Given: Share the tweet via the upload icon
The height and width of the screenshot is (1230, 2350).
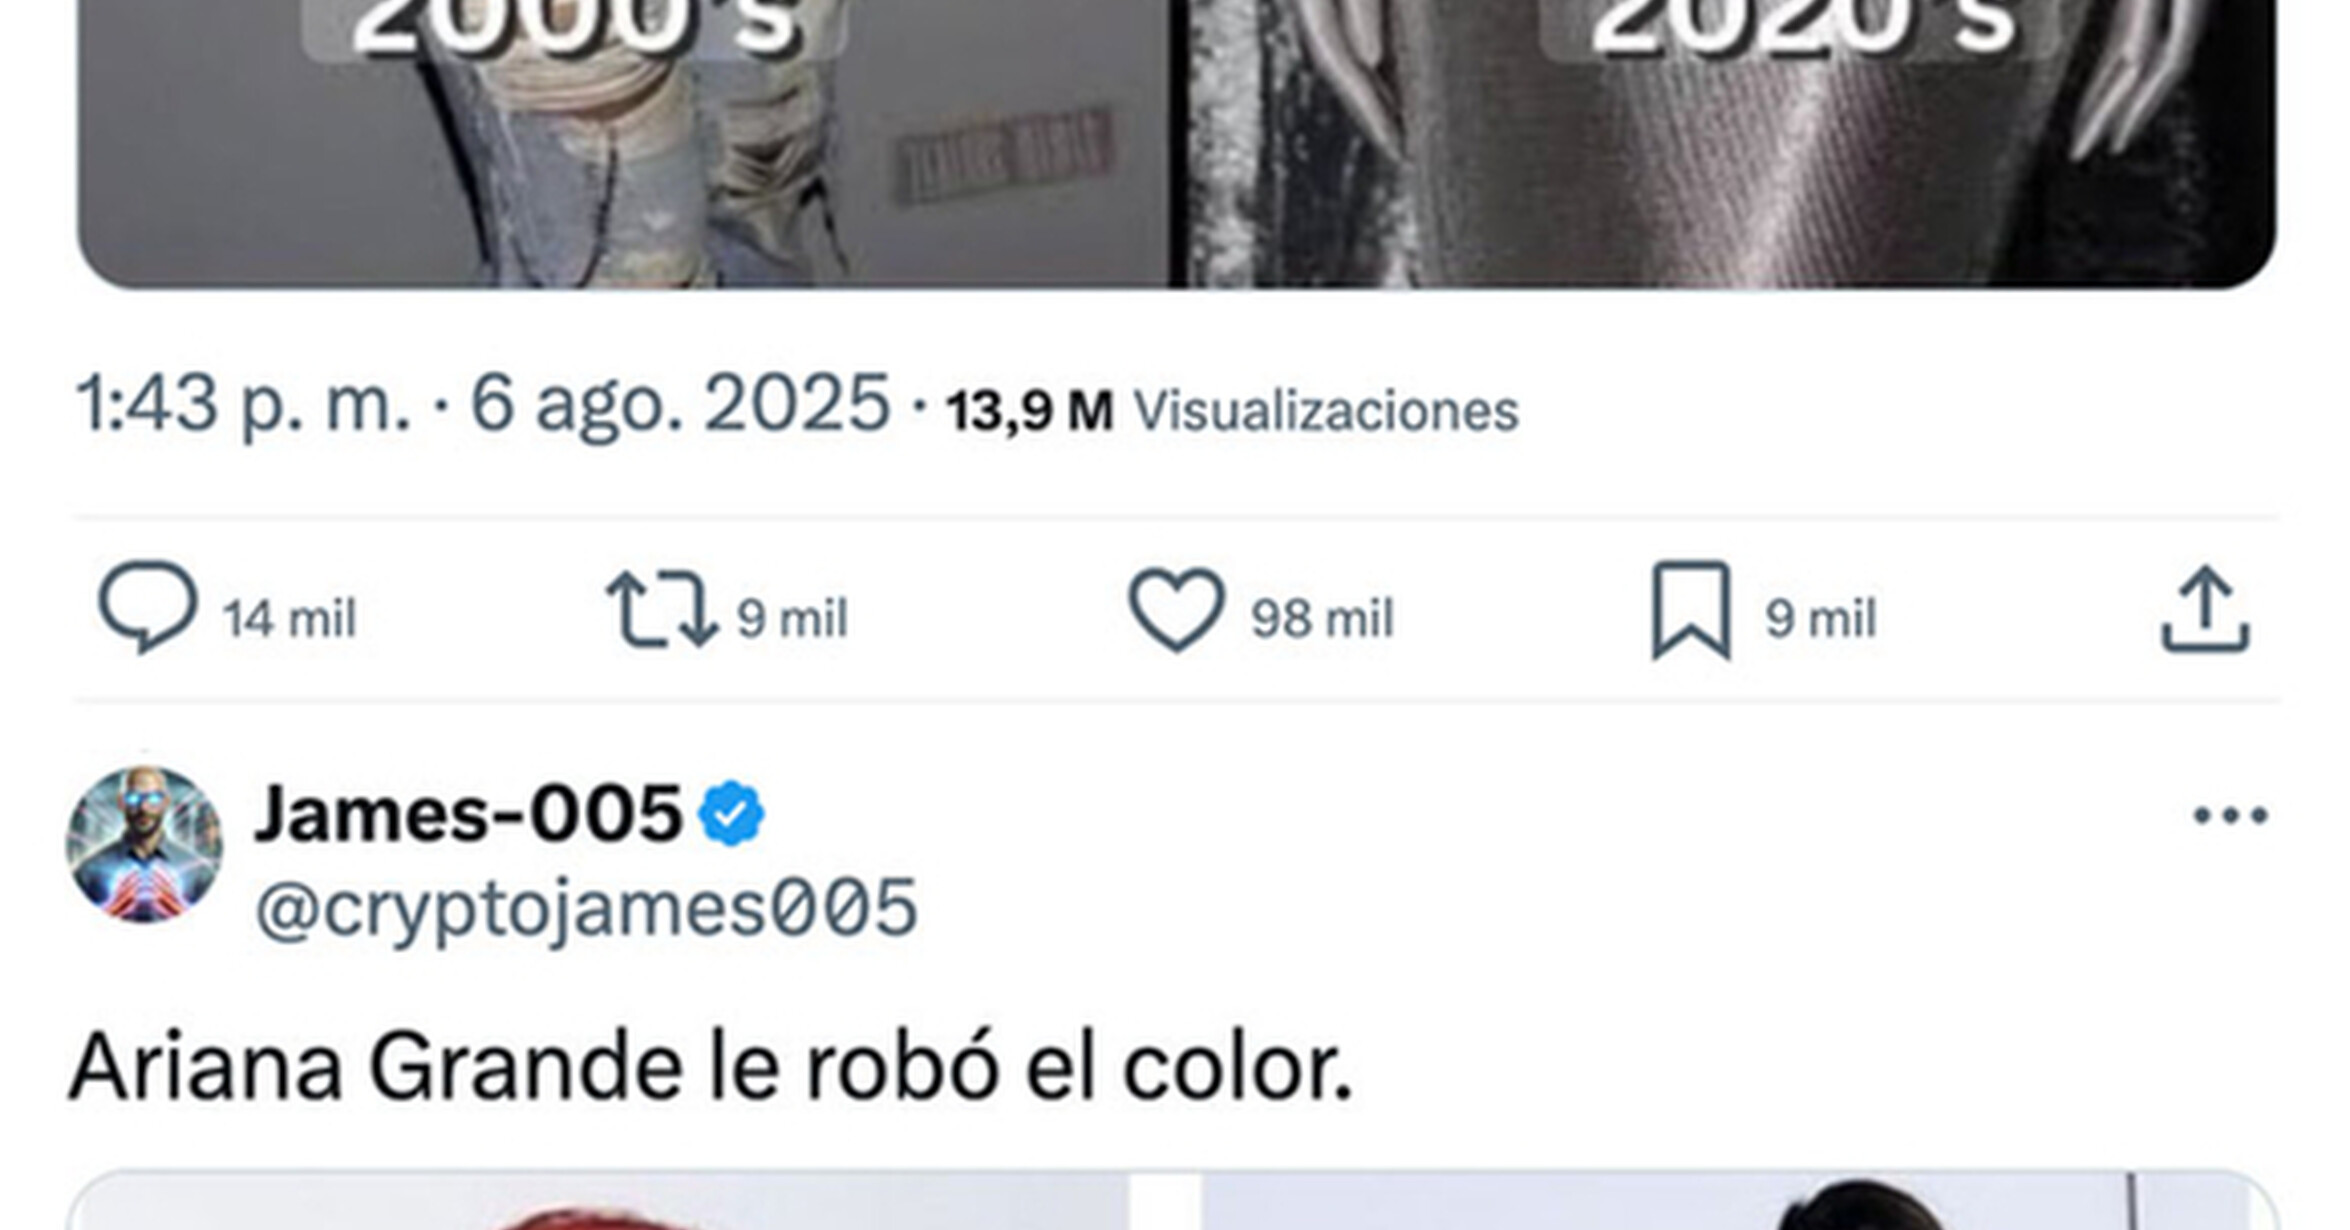Looking at the screenshot, I should point(2206,609).
